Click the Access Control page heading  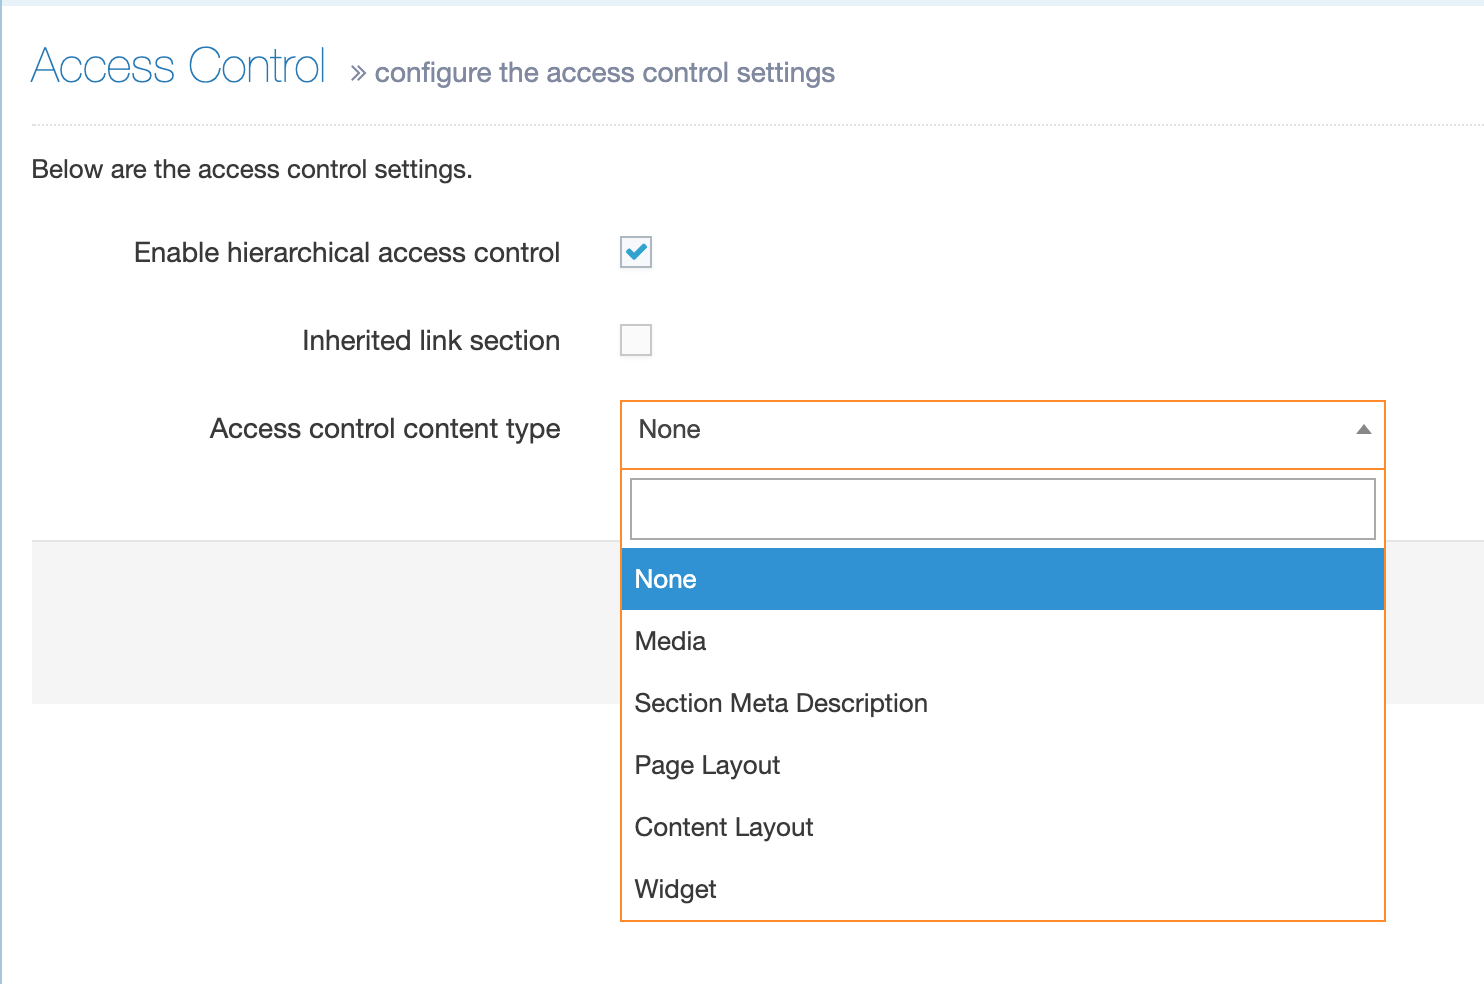[x=178, y=67]
